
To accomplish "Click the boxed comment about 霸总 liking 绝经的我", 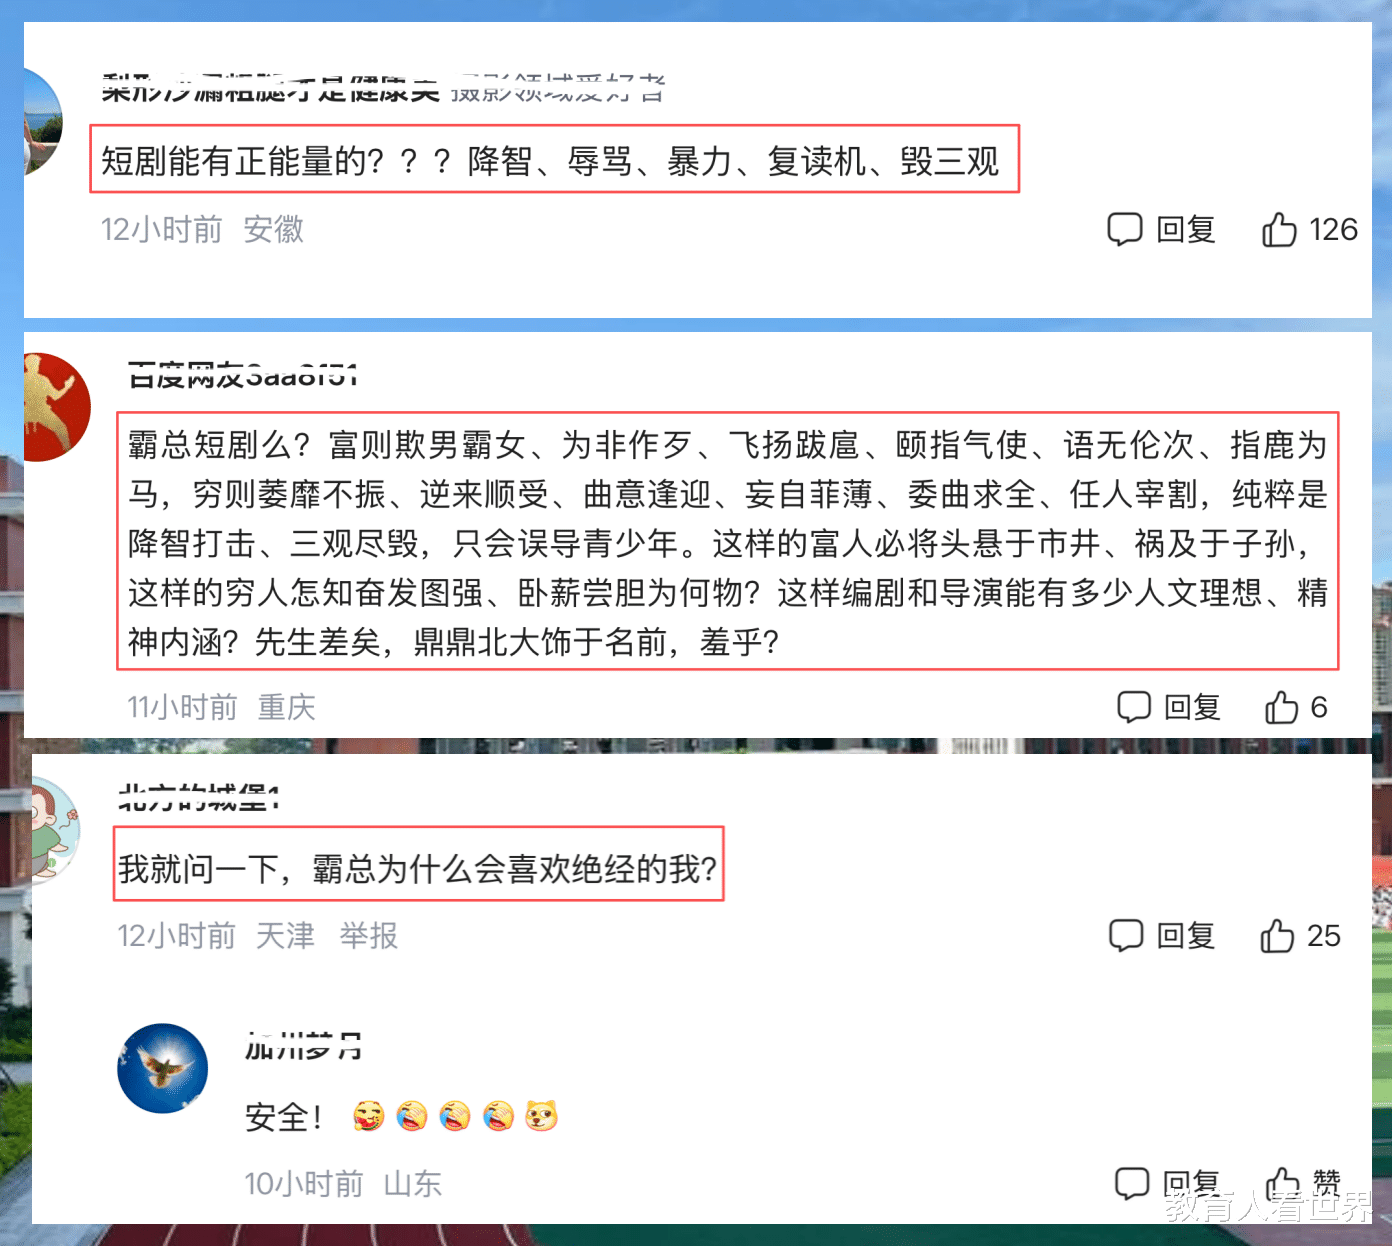I will [418, 864].
